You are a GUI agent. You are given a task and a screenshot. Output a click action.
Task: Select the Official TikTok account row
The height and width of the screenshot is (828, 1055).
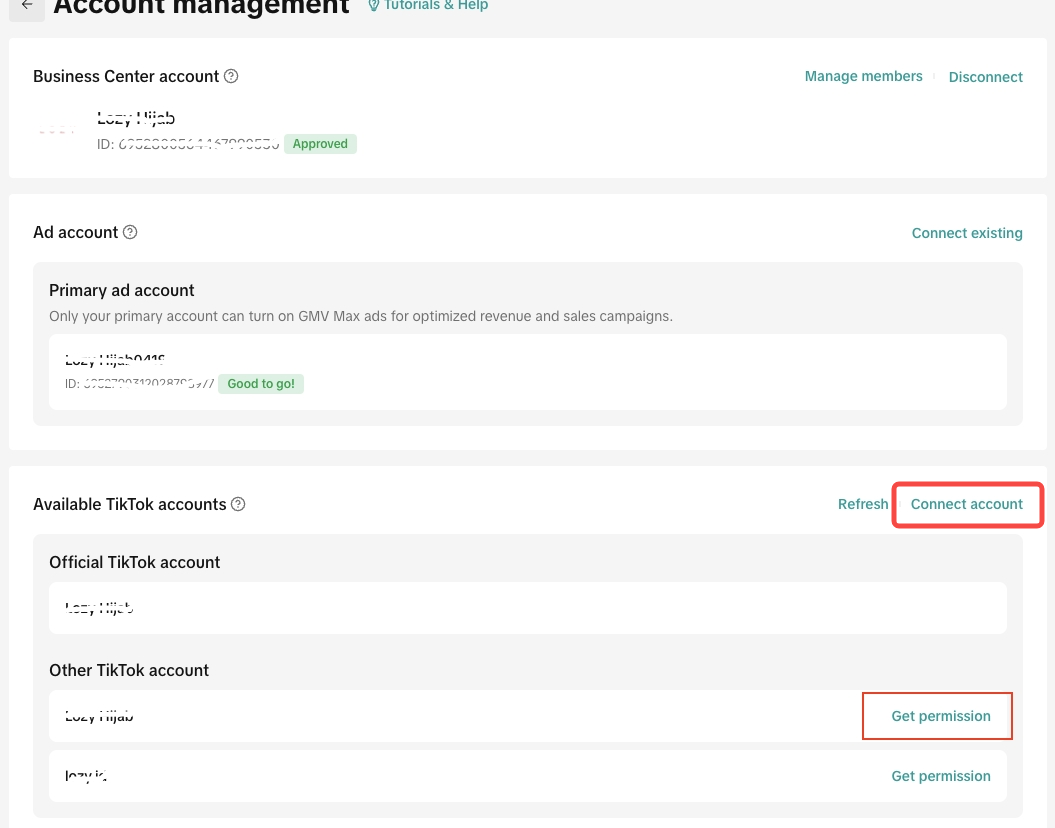point(527,607)
